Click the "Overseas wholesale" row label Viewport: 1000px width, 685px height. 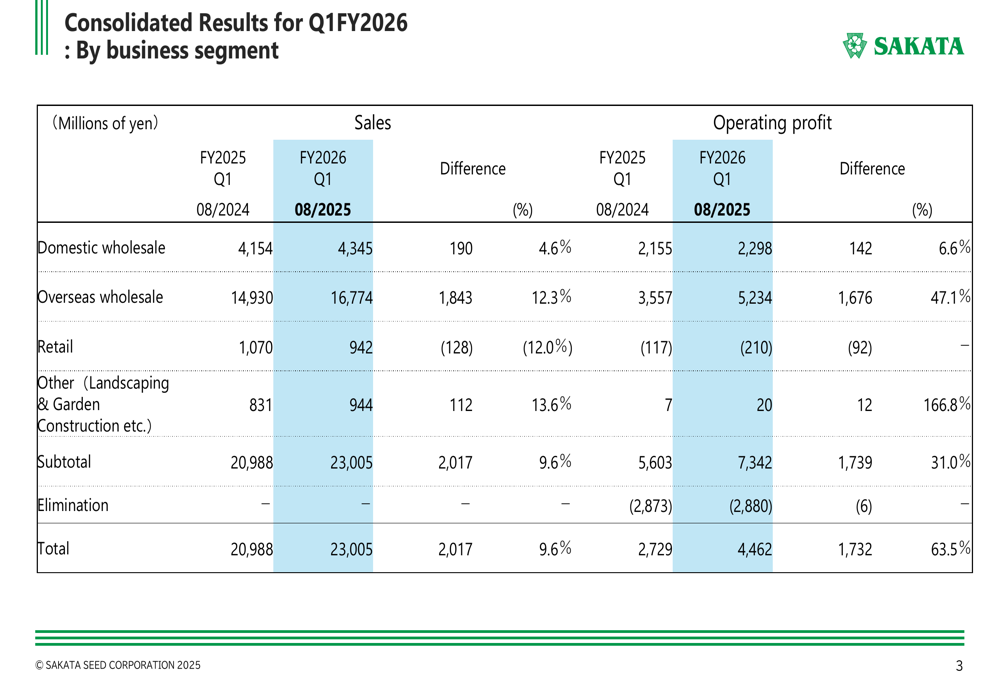point(100,297)
